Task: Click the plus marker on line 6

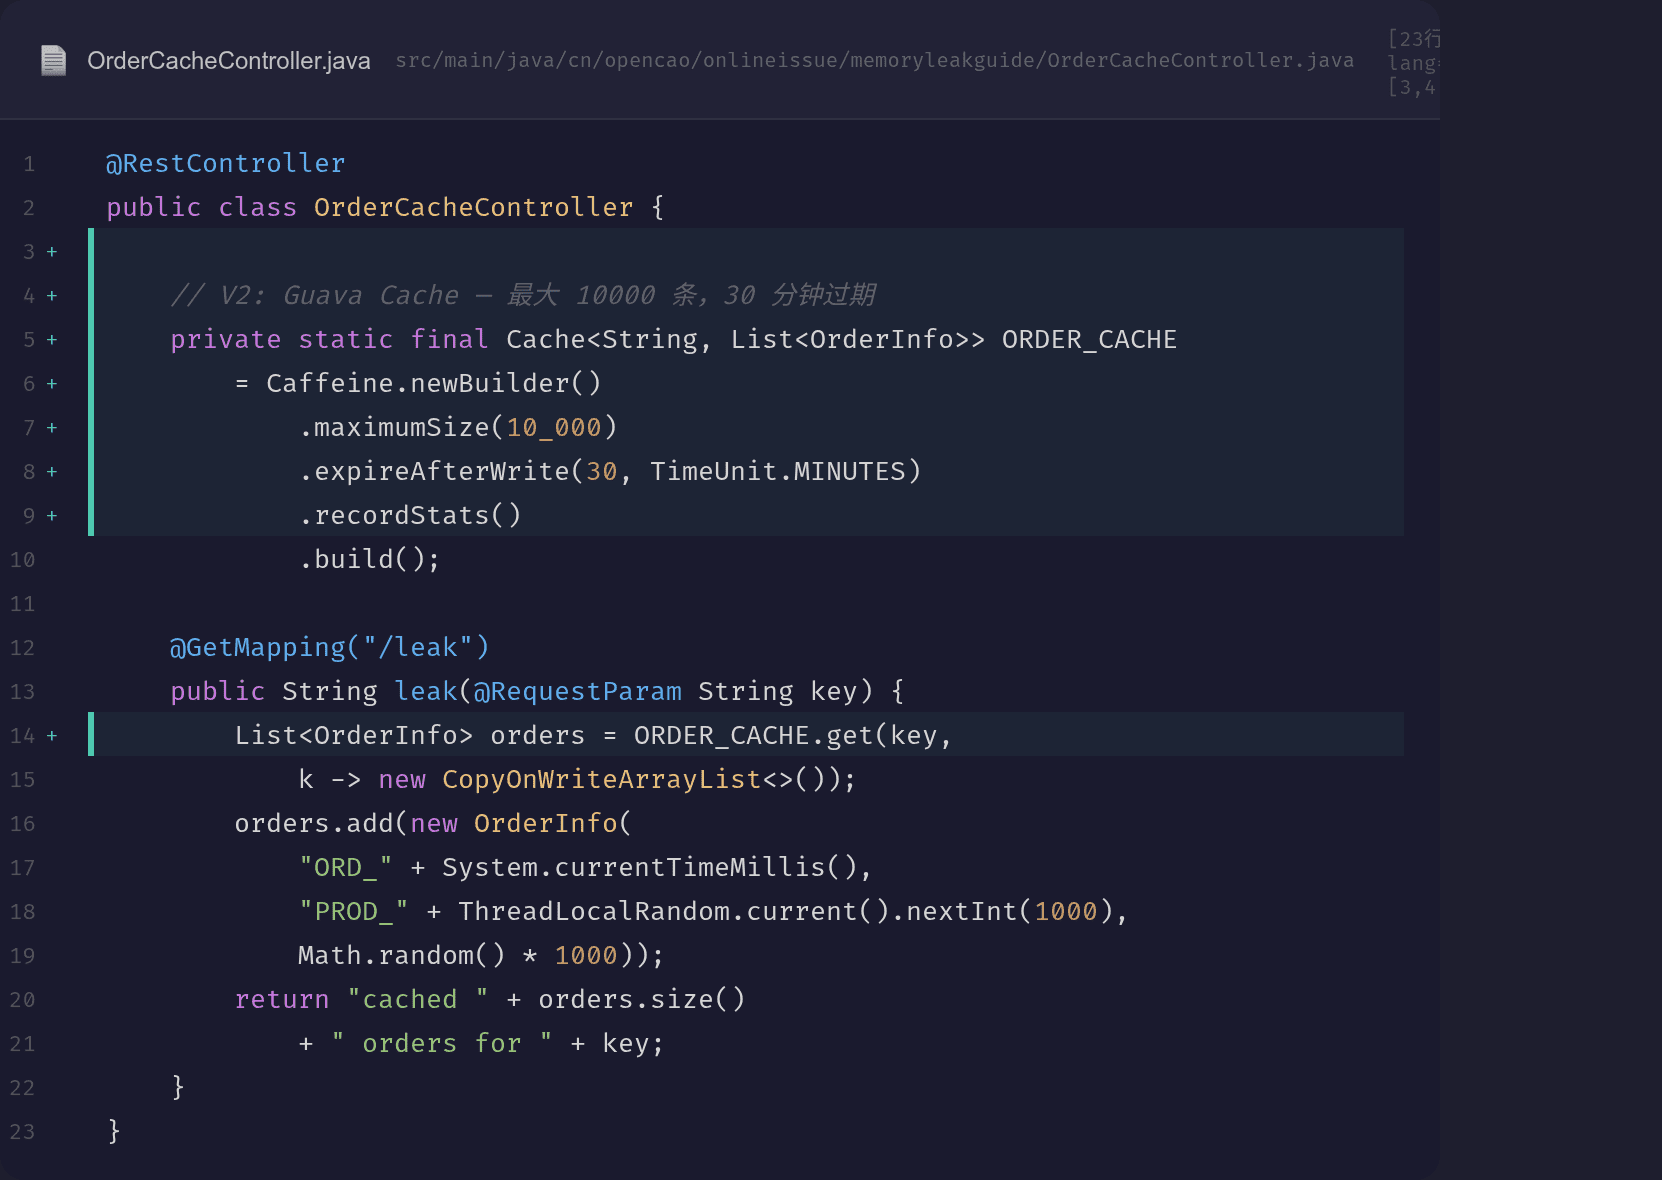Action: click(x=52, y=384)
